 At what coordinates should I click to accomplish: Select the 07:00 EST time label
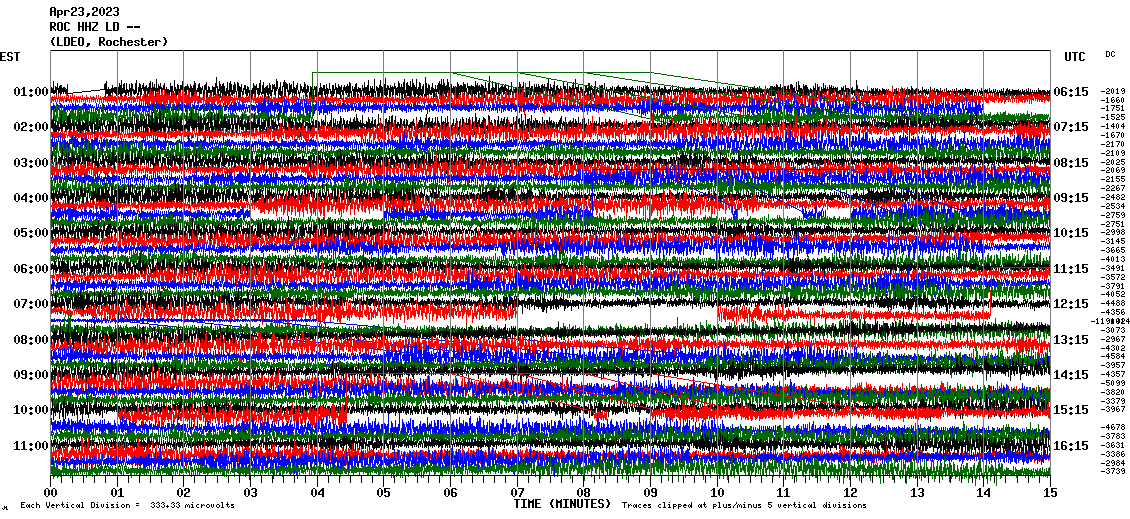pyautogui.click(x=31, y=304)
